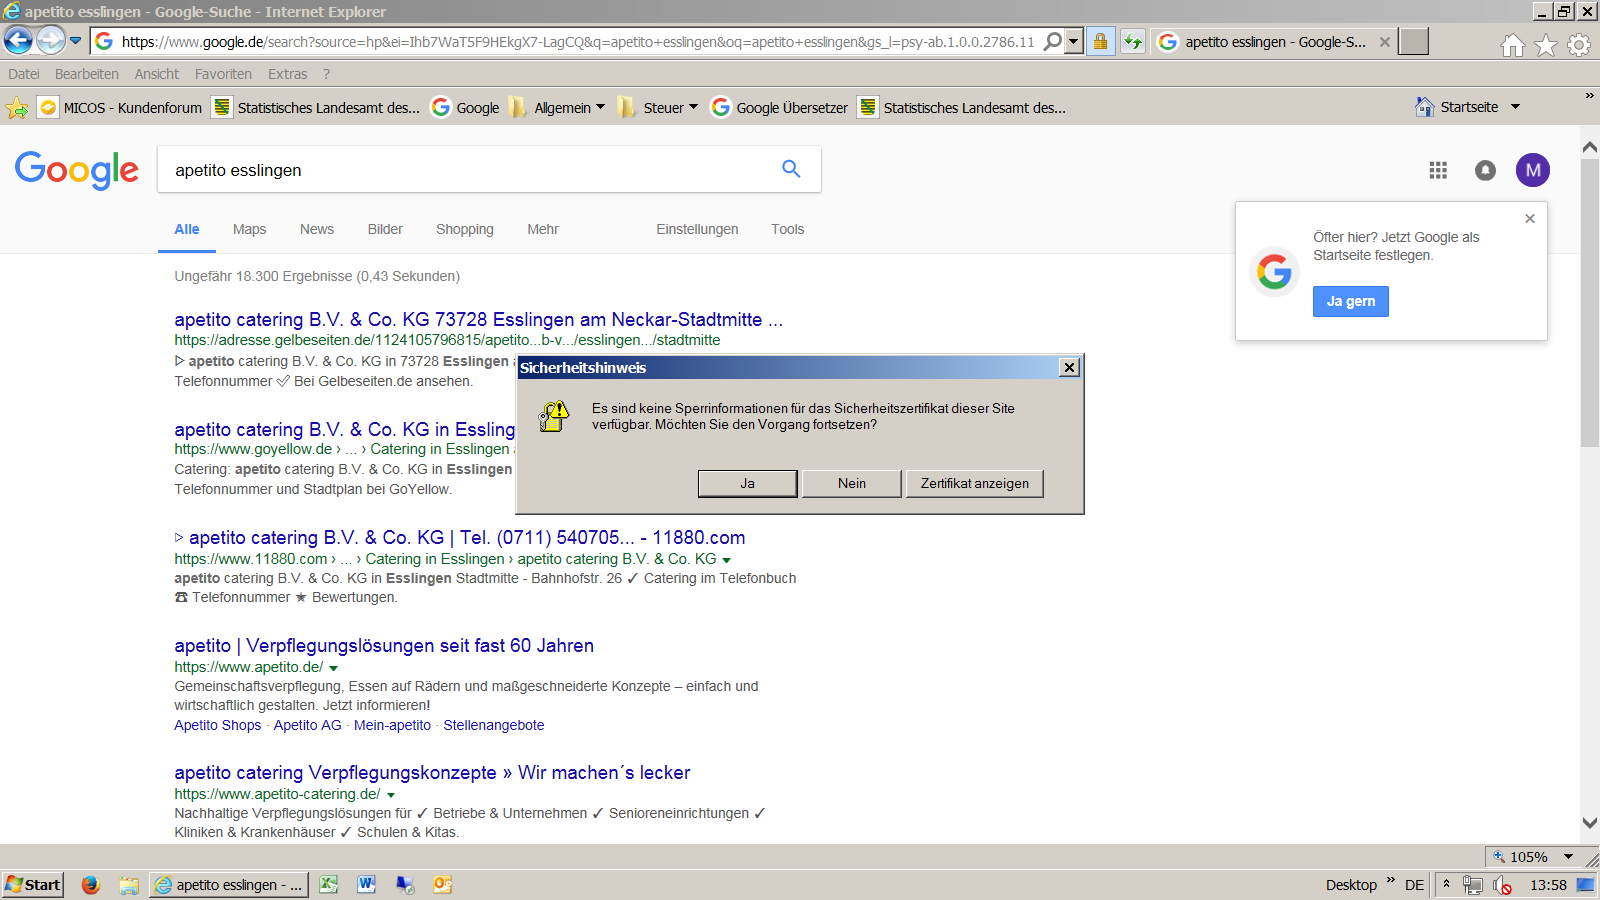Click add to favorites bar star icon
The image size is (1600, 900).
click(17, 107)
